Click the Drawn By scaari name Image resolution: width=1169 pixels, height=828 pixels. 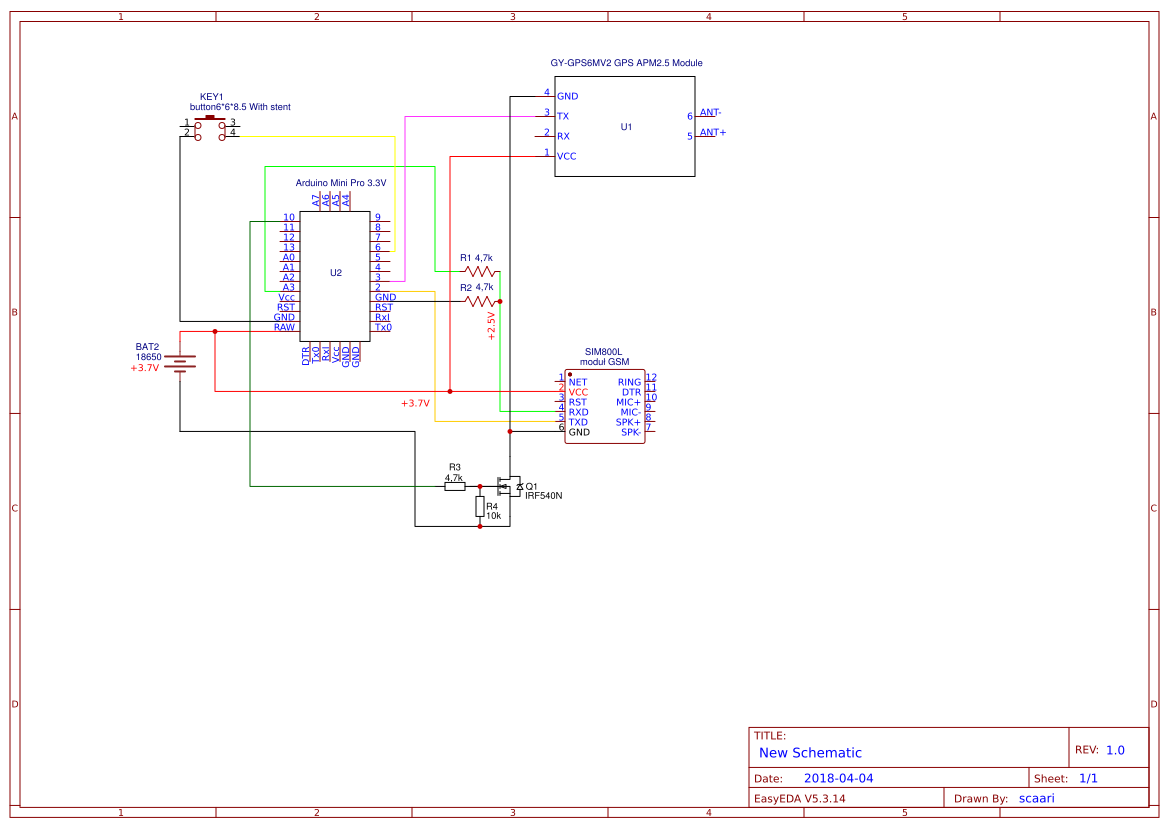point(1036,798)
